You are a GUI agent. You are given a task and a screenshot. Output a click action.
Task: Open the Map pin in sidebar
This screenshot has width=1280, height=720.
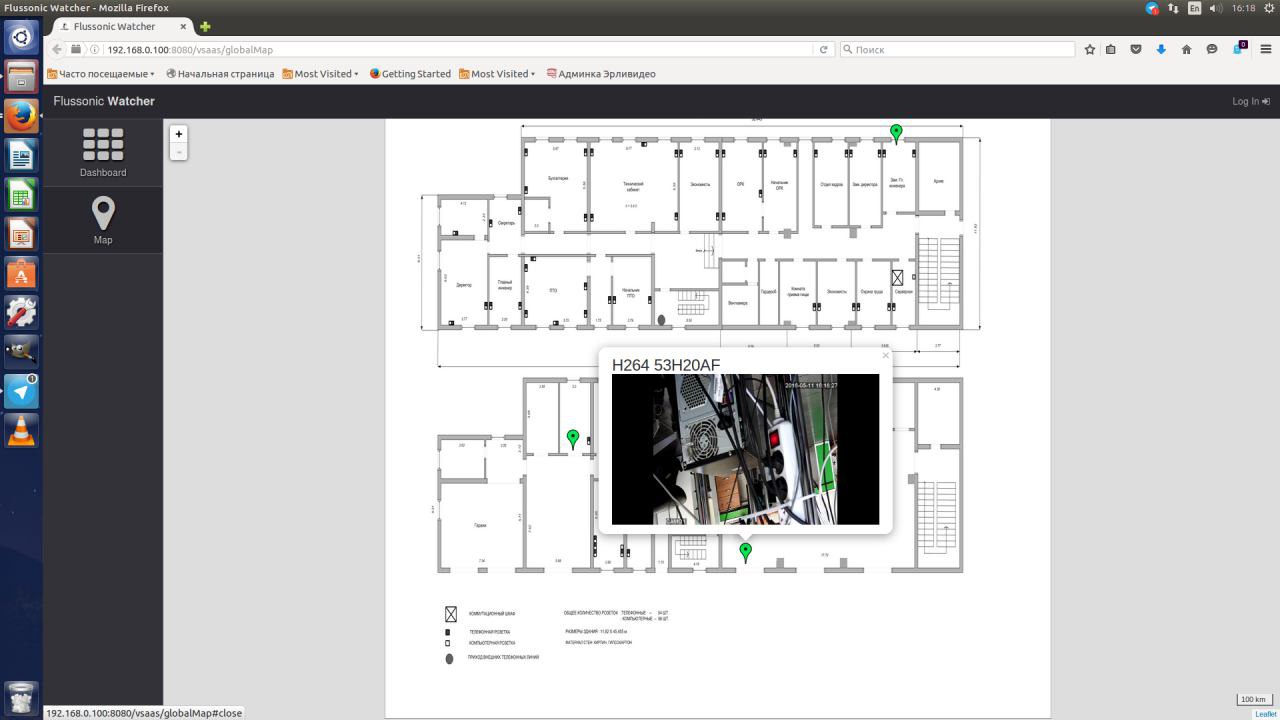pyautogui.click(x=103, y=213)
